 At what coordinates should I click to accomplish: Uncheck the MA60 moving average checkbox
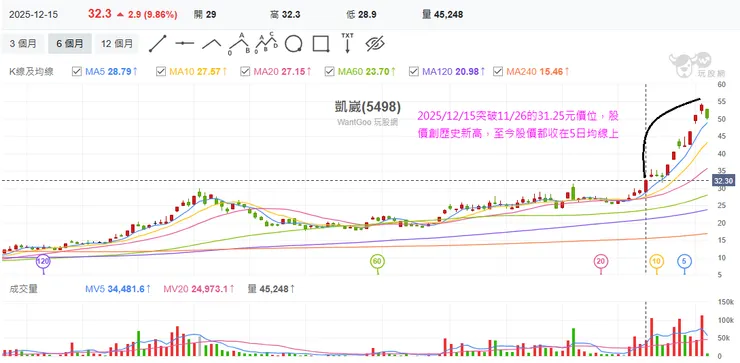329,72
